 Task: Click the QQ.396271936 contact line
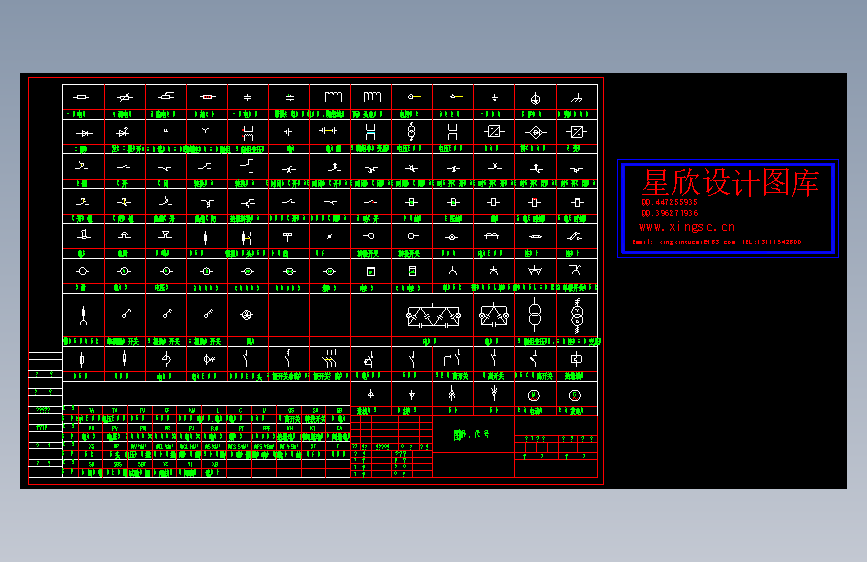670,213
